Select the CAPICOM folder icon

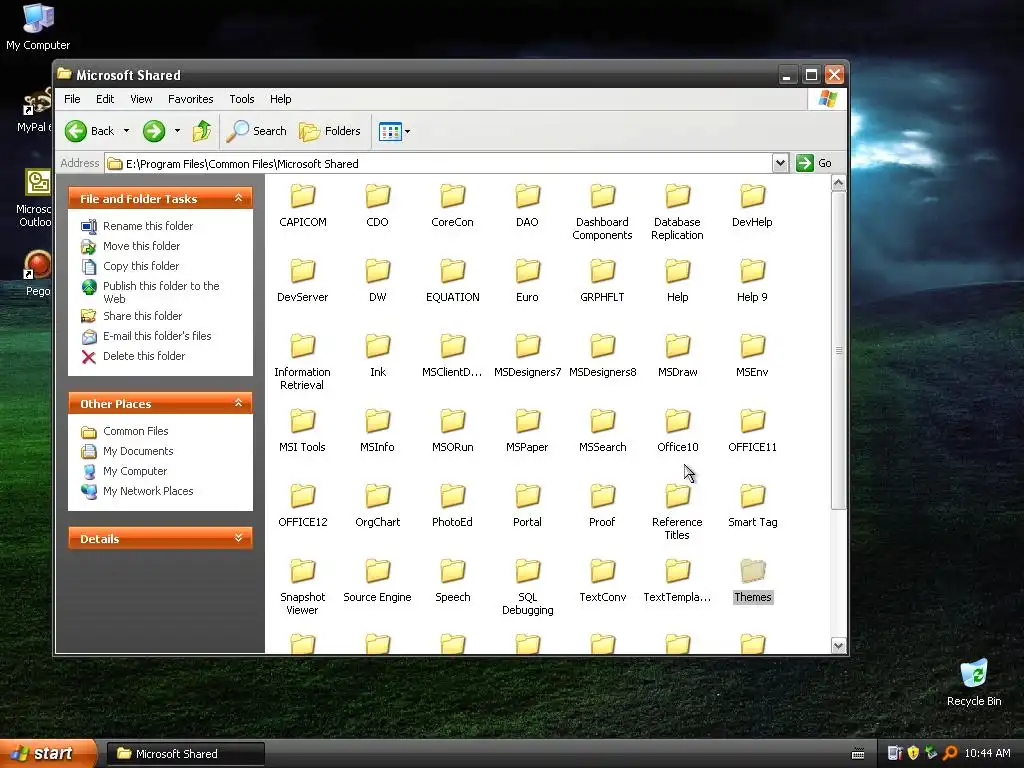pyautogui.click(x=302, y=196)
